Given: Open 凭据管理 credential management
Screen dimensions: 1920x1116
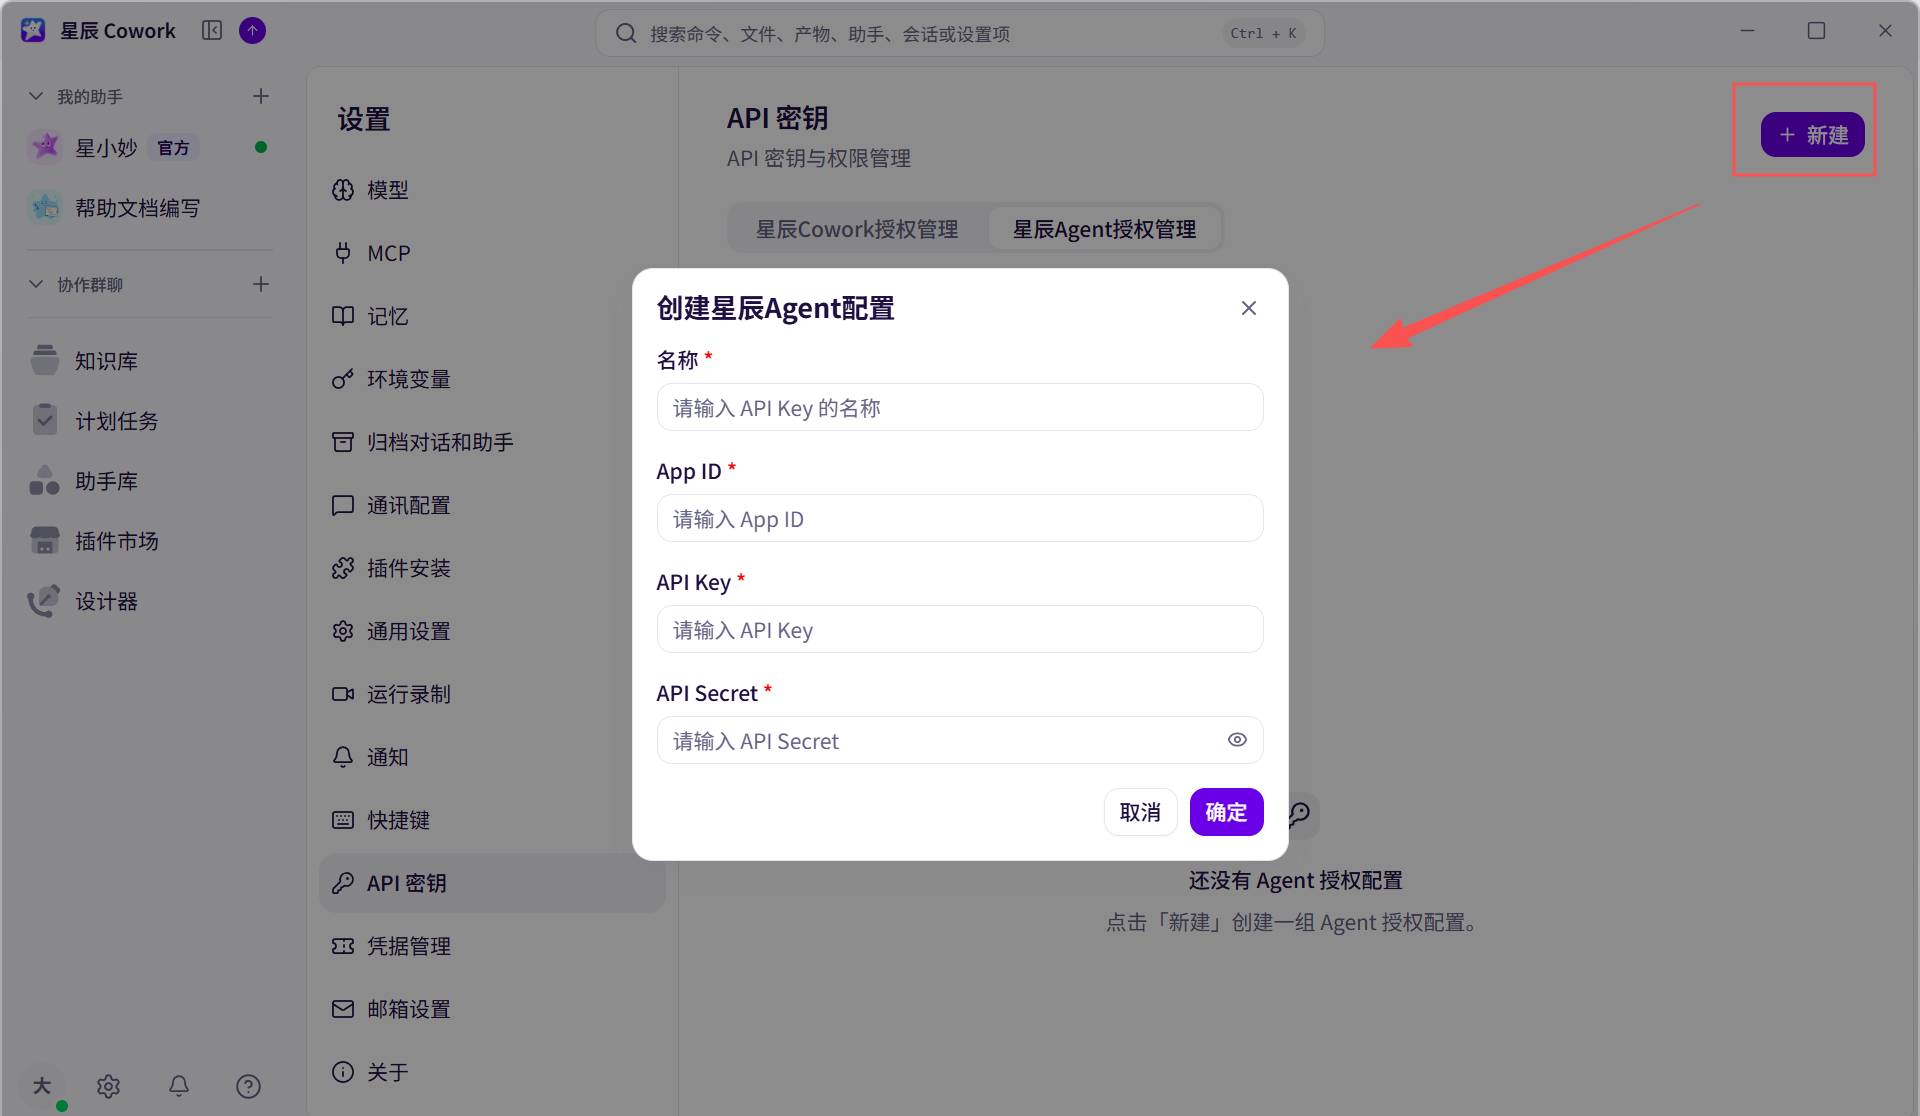Looking at the screenshot, I should [490, 946].
